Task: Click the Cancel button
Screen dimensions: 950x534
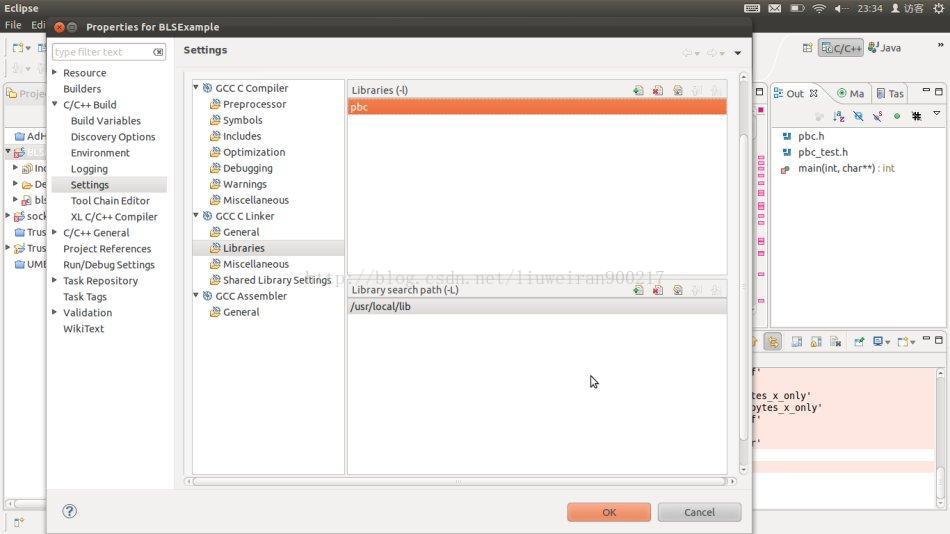Action: (x=699, y=512)
